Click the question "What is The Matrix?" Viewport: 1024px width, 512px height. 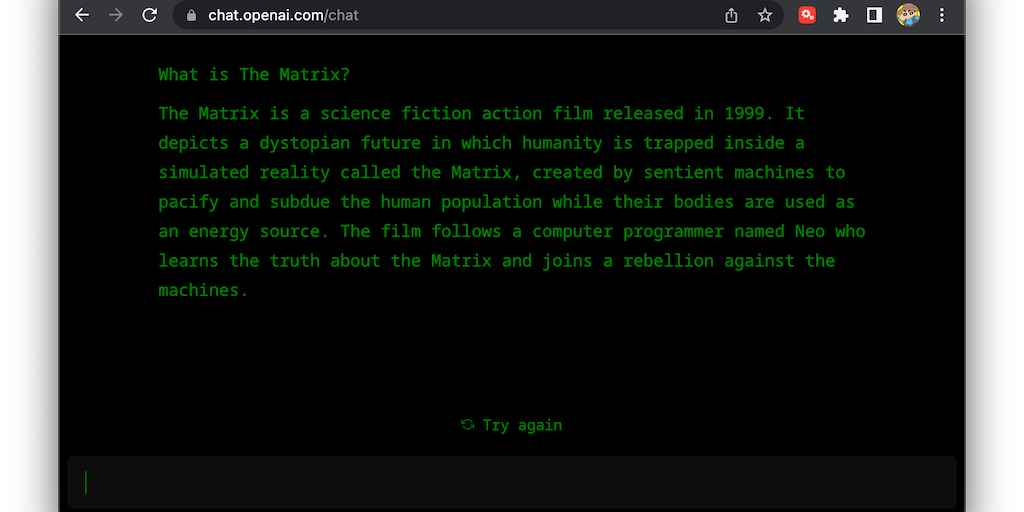tap(254, 74)
